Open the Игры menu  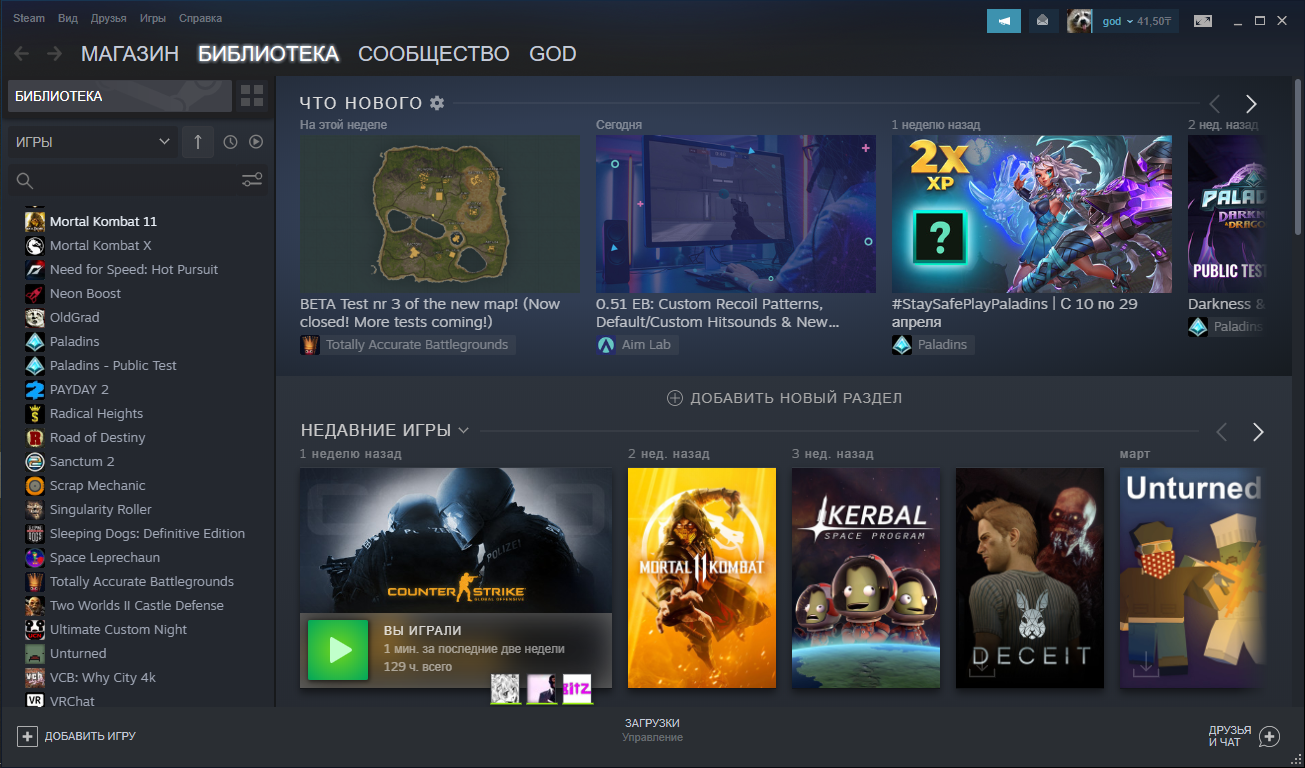(153, 18)
